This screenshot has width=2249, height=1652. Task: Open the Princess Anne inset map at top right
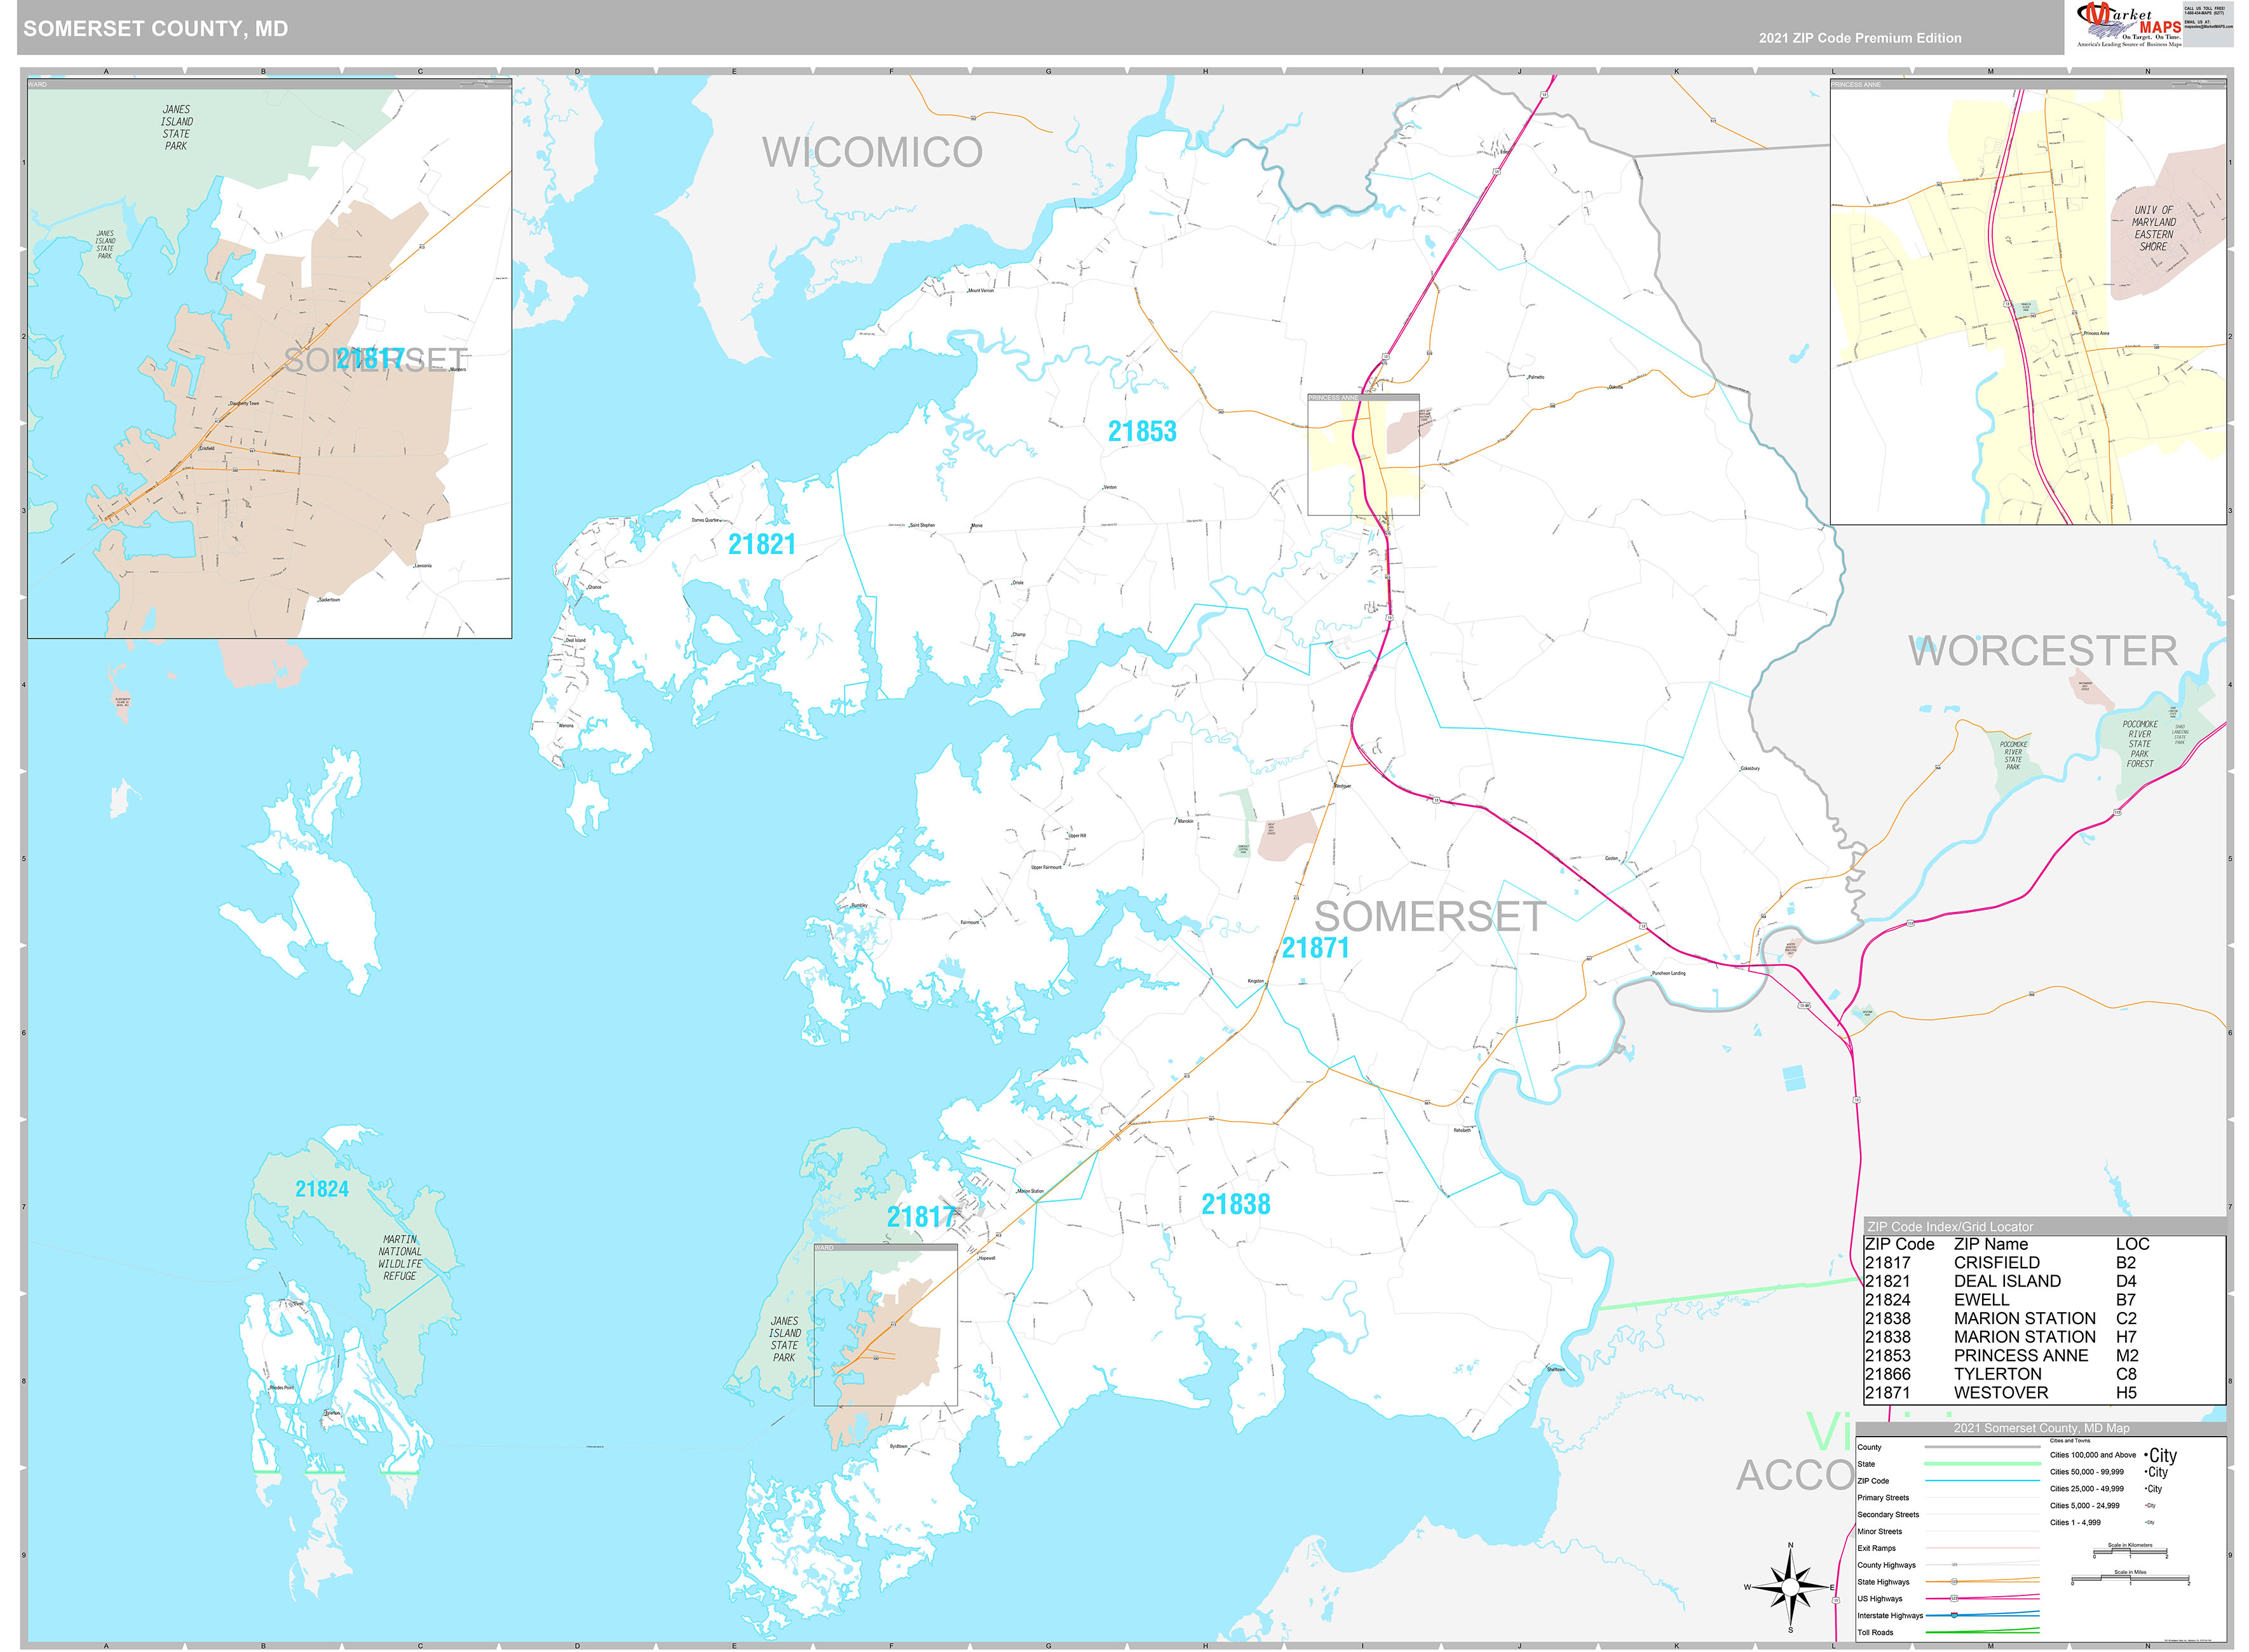(x=2028, y=302)
